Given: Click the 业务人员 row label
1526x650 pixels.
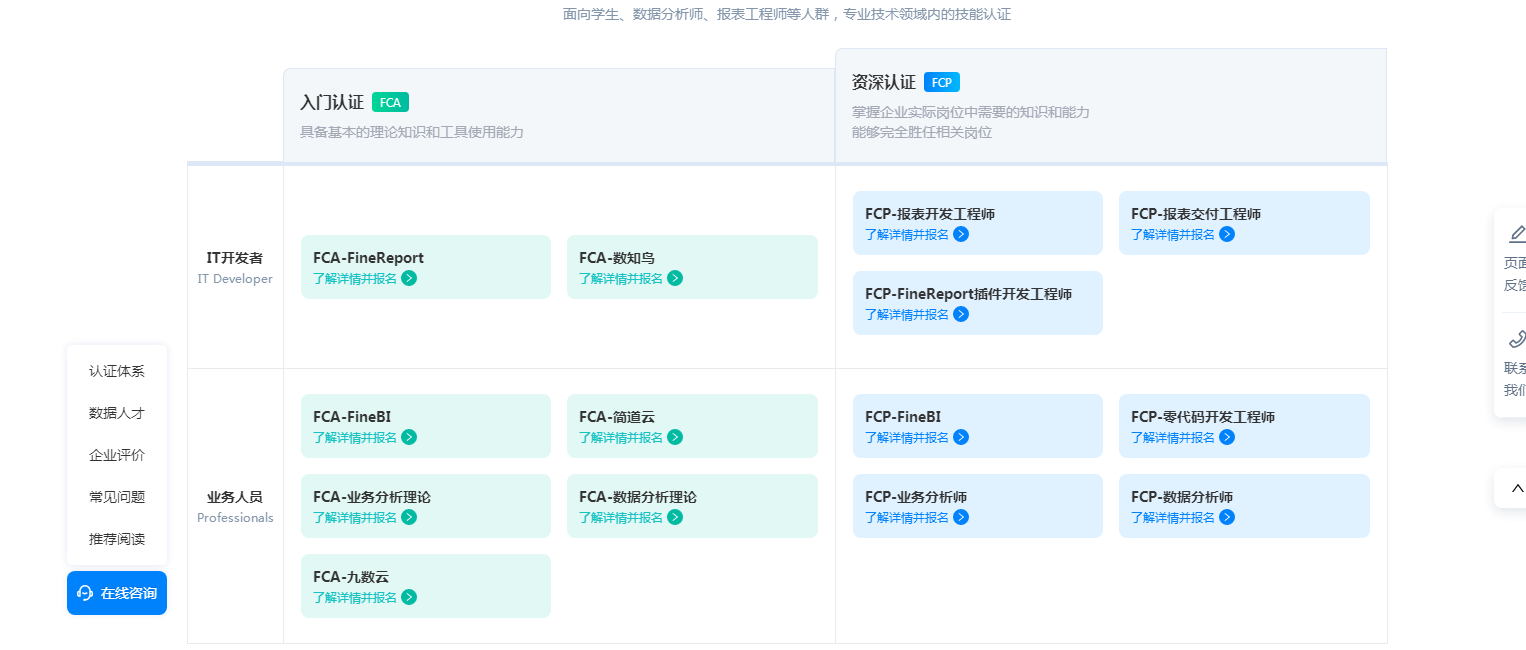Looking at the screenshot, I should pyautogui.click(x=235, y=497).
